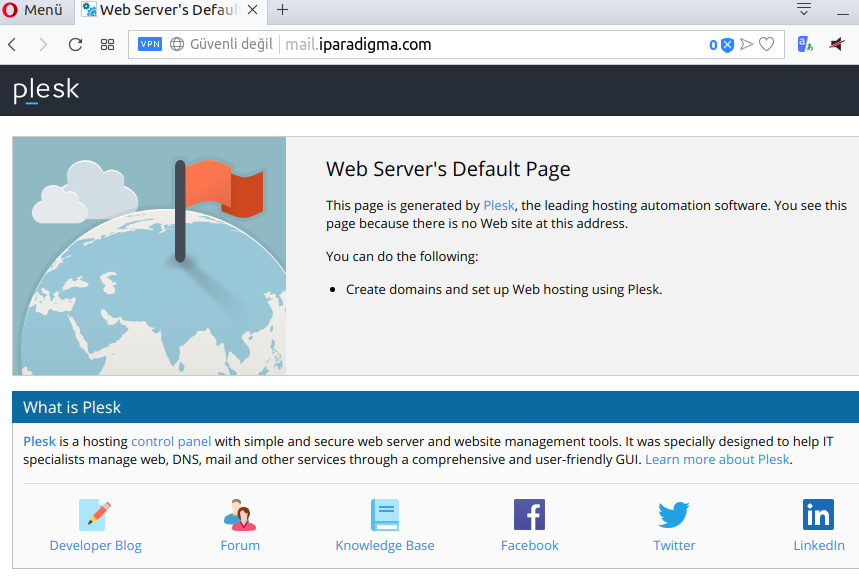The width and height of the screenshot is (859, 576).
Task: Open the Twitter text link
Action: [674, 546]
